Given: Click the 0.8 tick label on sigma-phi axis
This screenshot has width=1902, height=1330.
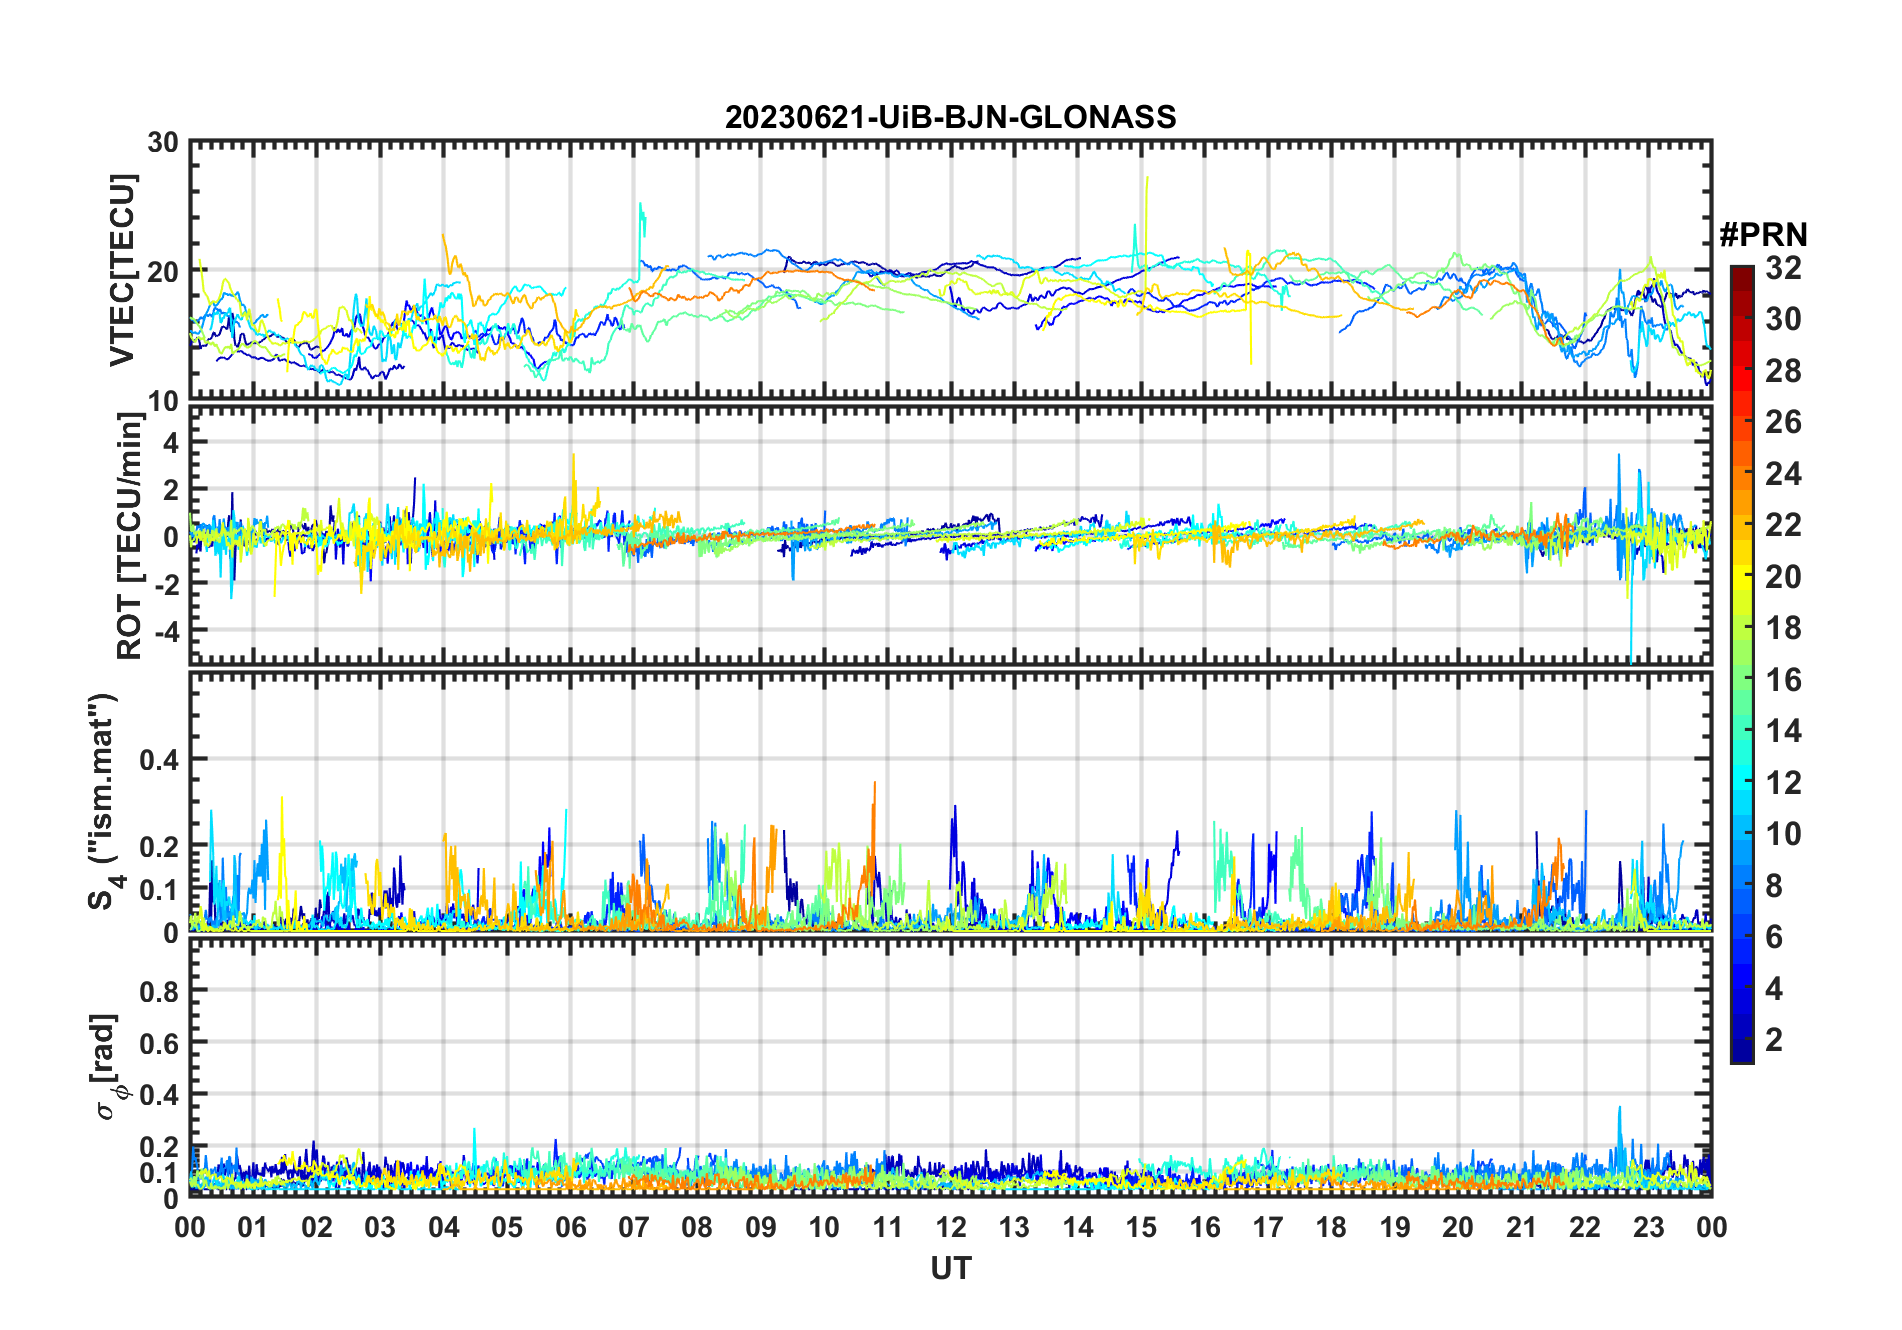Looking at the screenshot, I should (158, 991).
